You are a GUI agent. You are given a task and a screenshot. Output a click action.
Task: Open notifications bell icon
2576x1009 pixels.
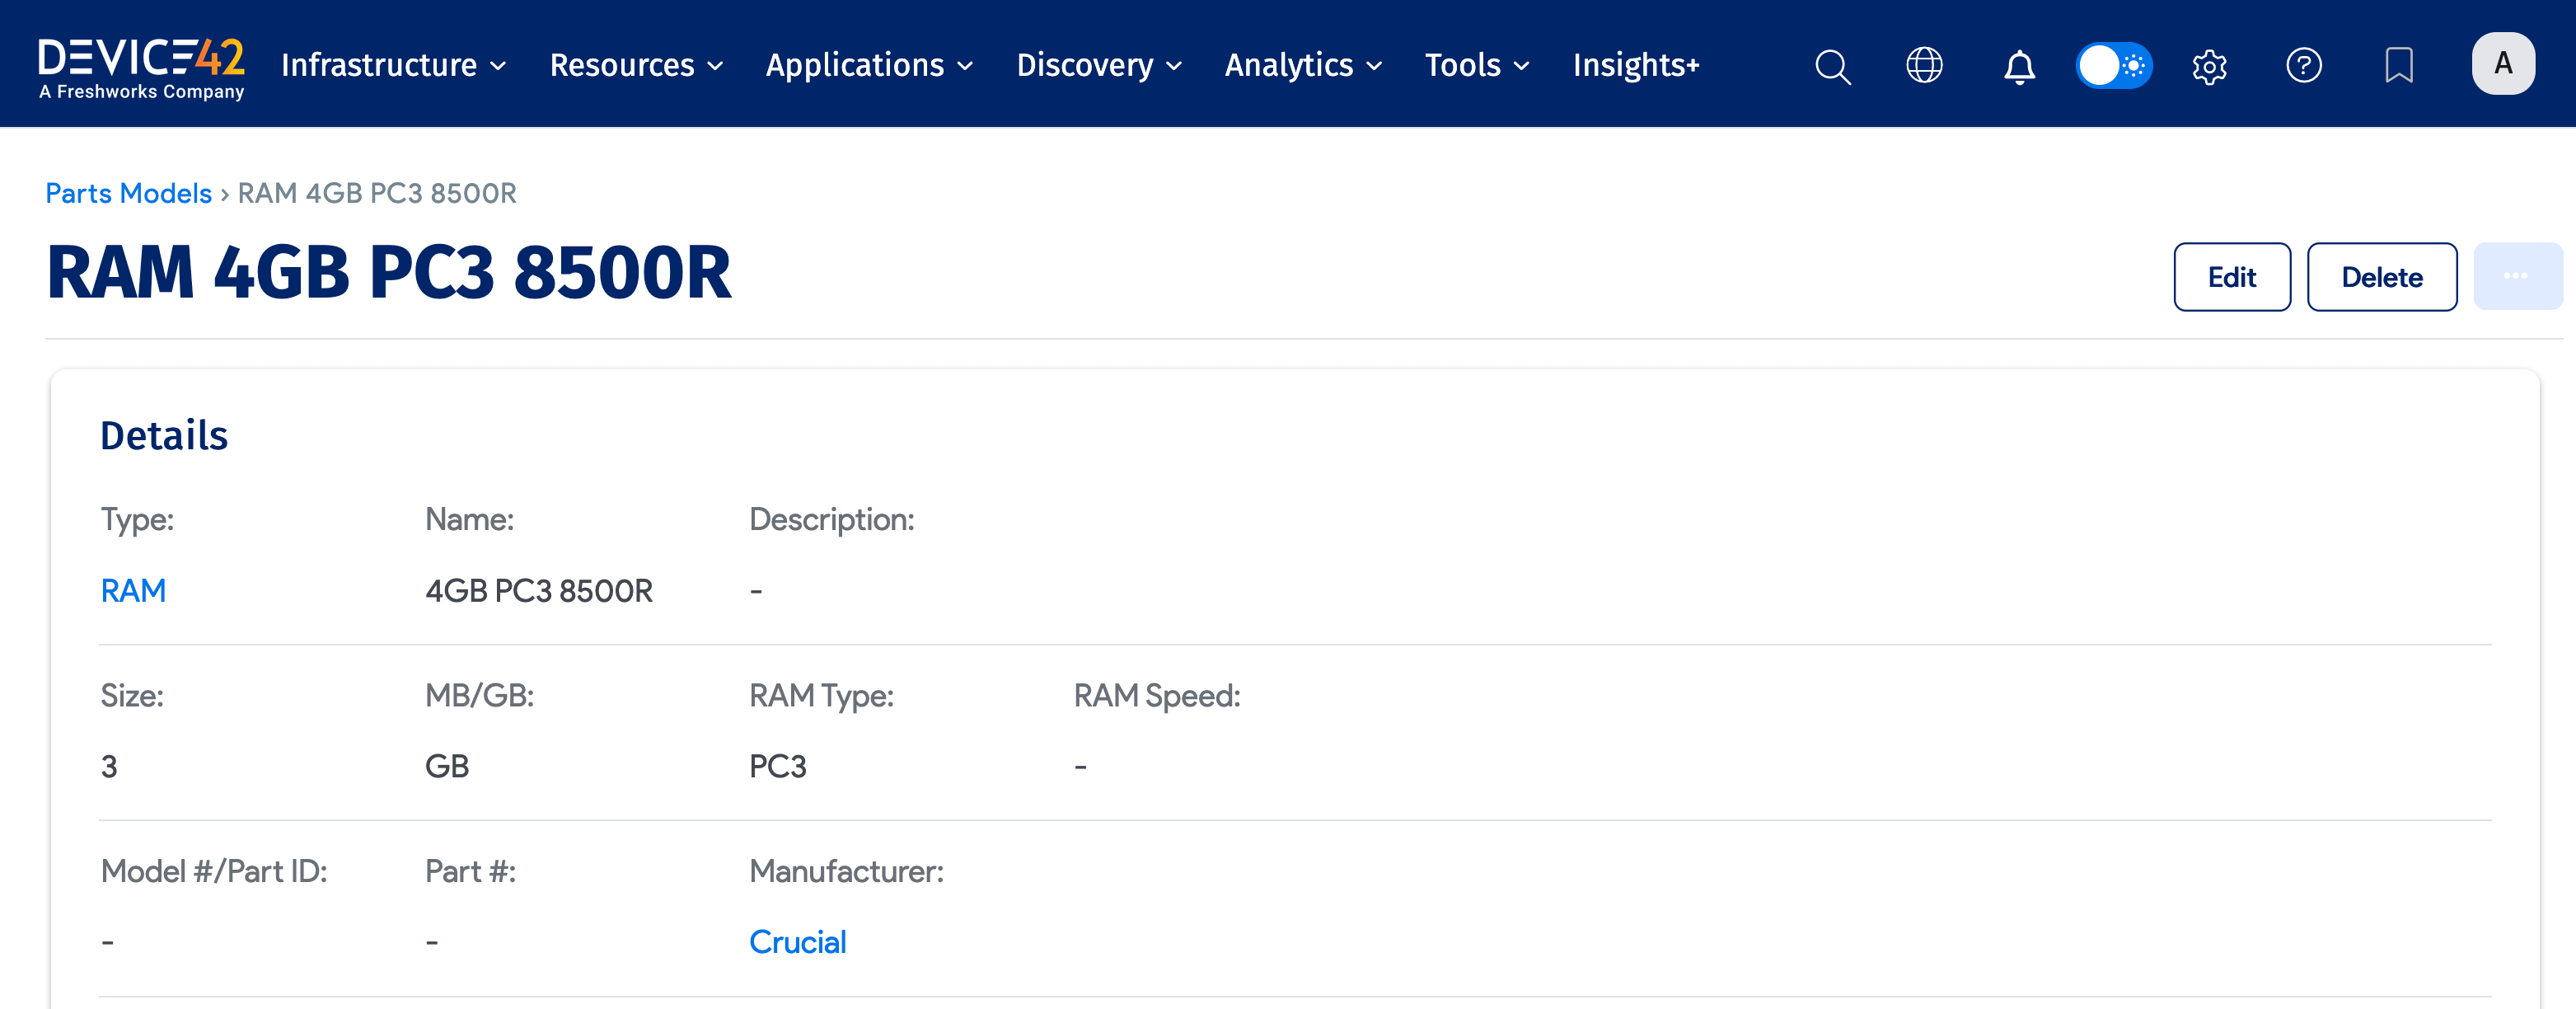(x=2019, y=66)
